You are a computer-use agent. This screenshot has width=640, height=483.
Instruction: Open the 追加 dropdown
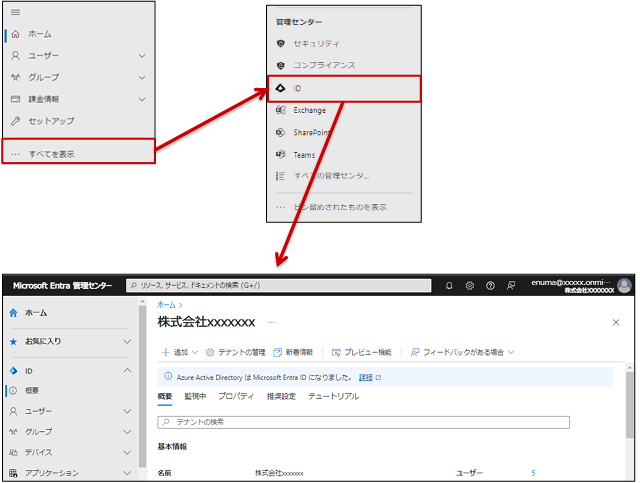click(x=180, y=352)
